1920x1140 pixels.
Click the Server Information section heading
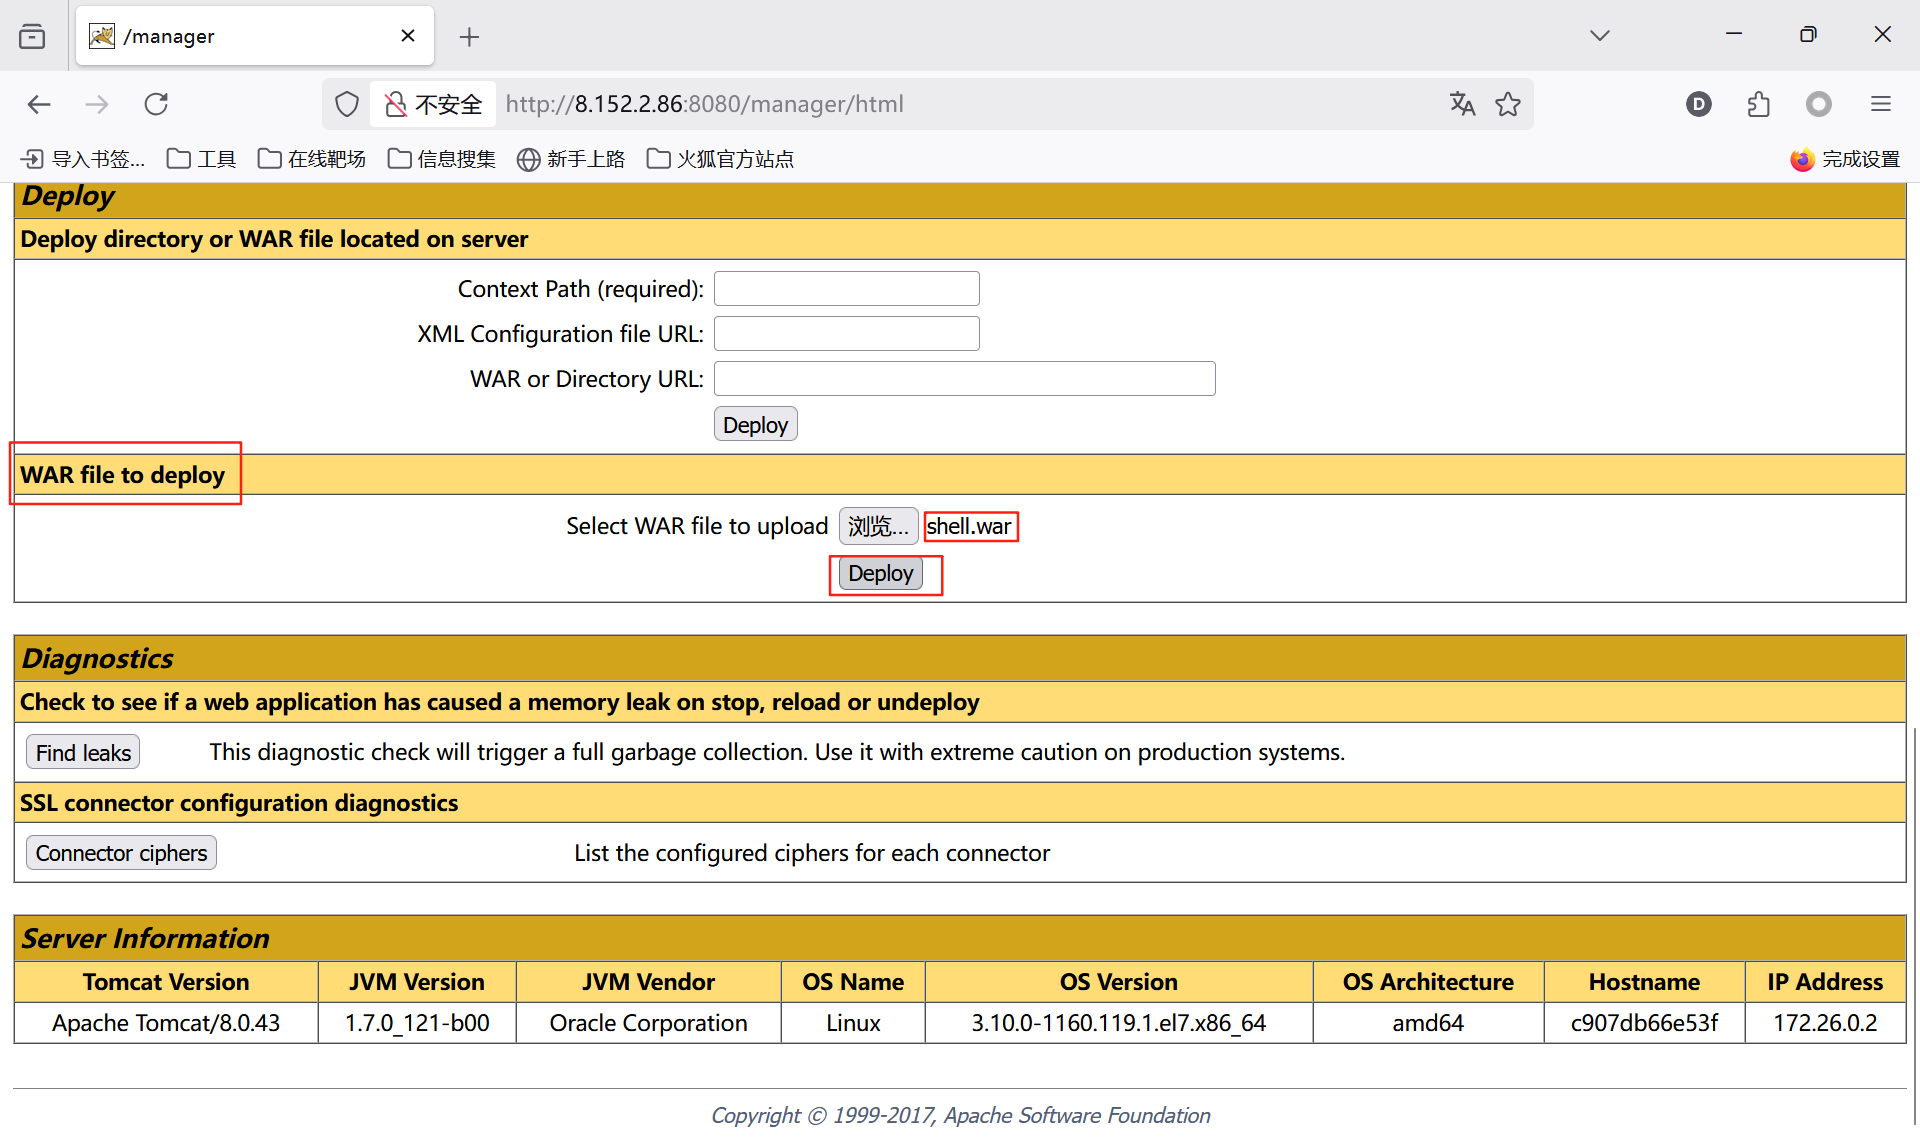click(x=146, y=939)
